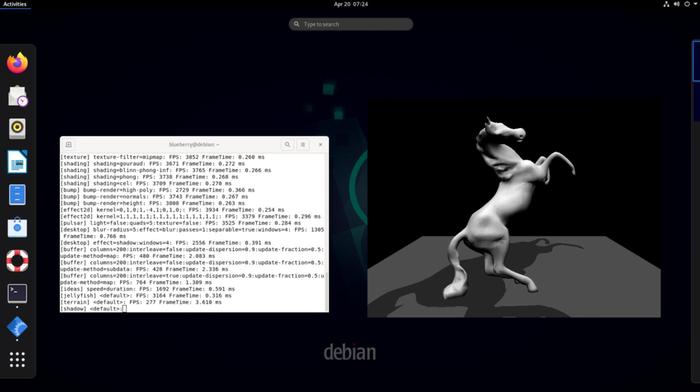This screenshot has height=392, width=700.
Task: Click the blue diamond app icon in dock
Action: (x=17, y=327)
